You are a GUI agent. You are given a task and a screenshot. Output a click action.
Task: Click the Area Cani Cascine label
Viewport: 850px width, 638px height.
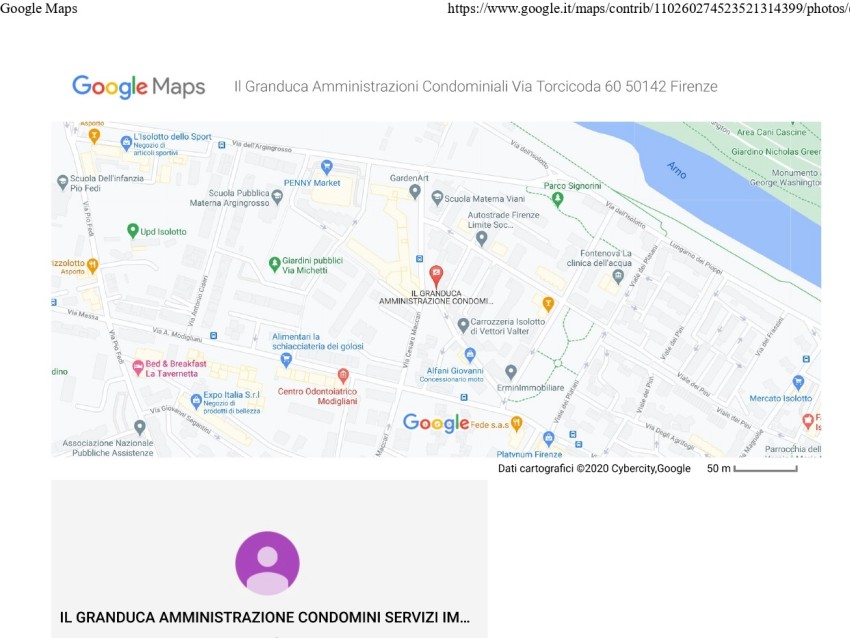(x=771, y=132)
